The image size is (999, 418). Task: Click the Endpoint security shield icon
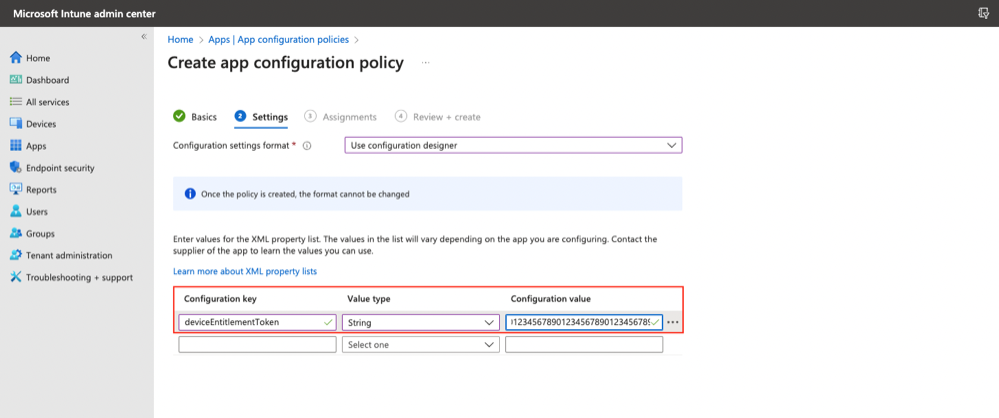click(x=16, y=168)
